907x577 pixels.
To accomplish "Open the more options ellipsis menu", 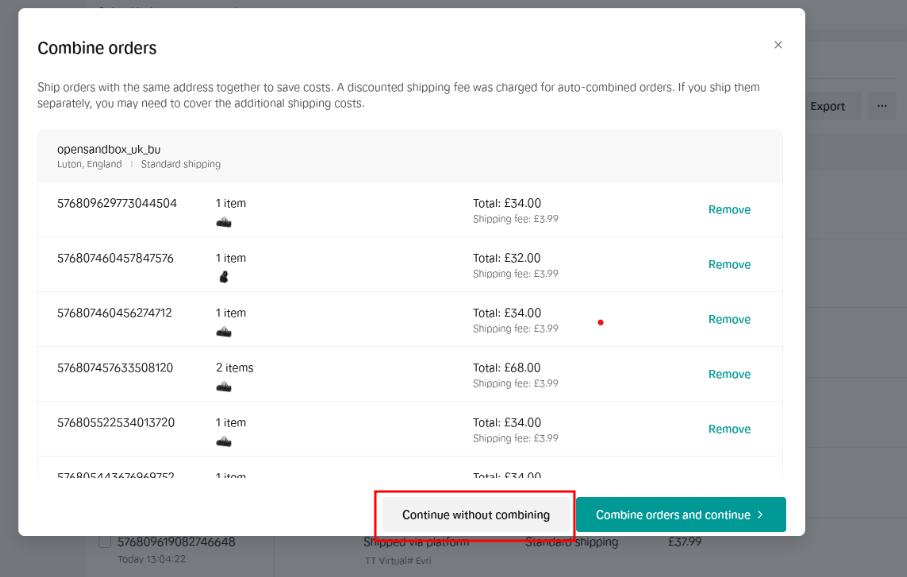I will pos(881,106).
